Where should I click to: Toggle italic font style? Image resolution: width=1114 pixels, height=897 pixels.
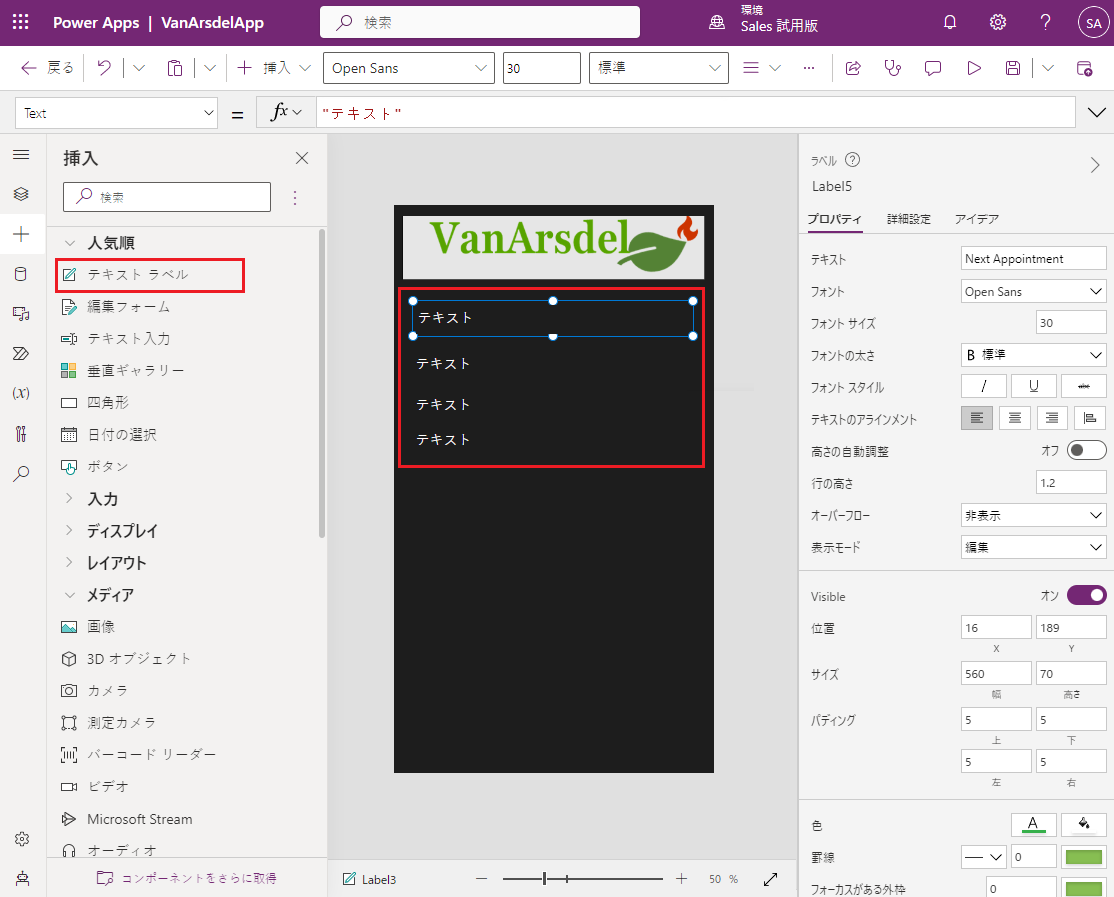(x=983, y=386)
